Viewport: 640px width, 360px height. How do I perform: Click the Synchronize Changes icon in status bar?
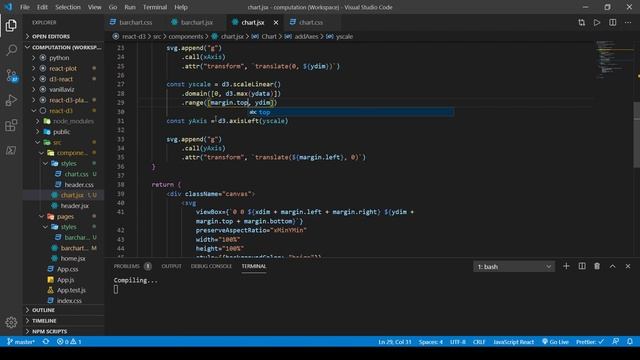coord(46,342)
